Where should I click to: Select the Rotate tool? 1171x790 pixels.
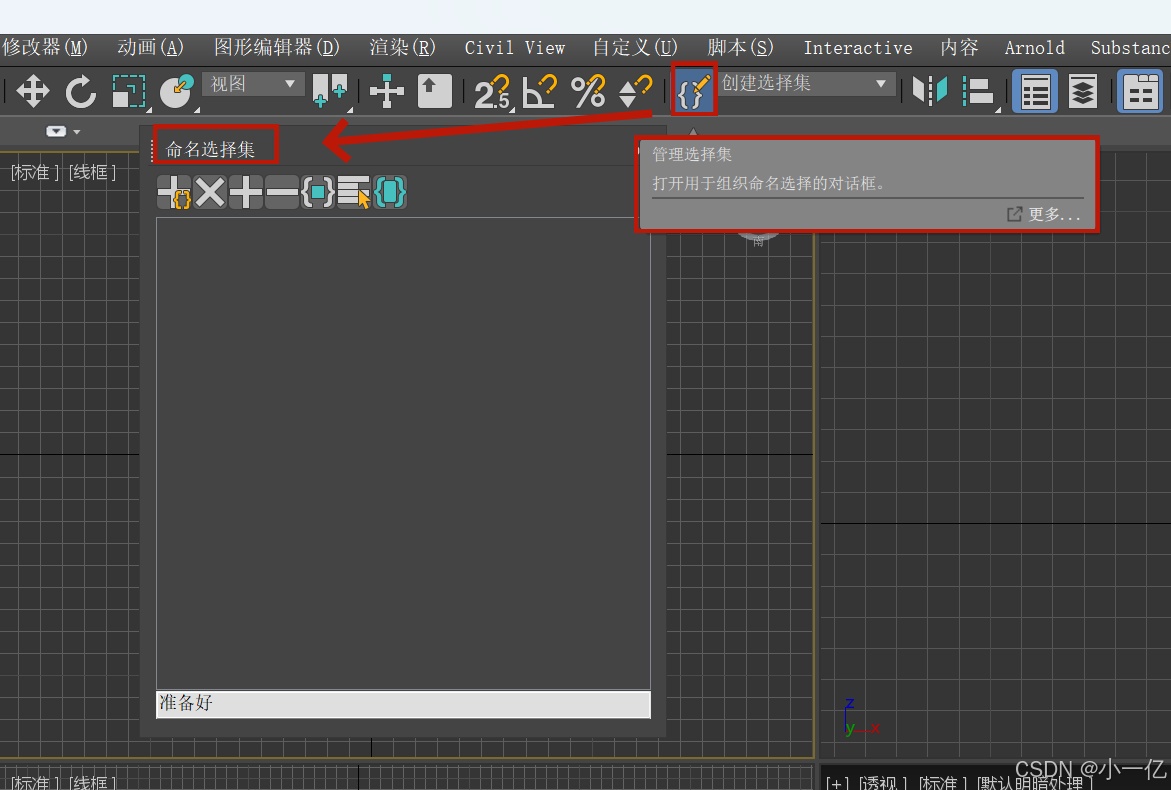pyautogui.click(x=81, y=91)
